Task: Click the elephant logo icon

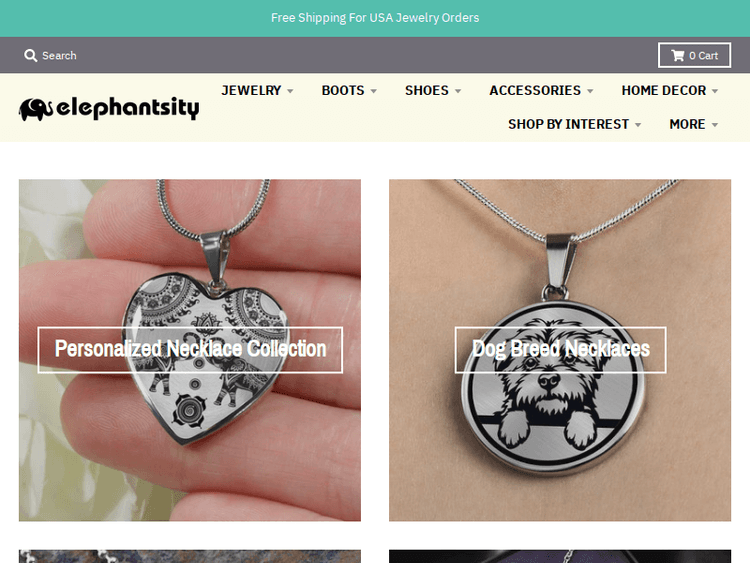Action: coord(36,110)
